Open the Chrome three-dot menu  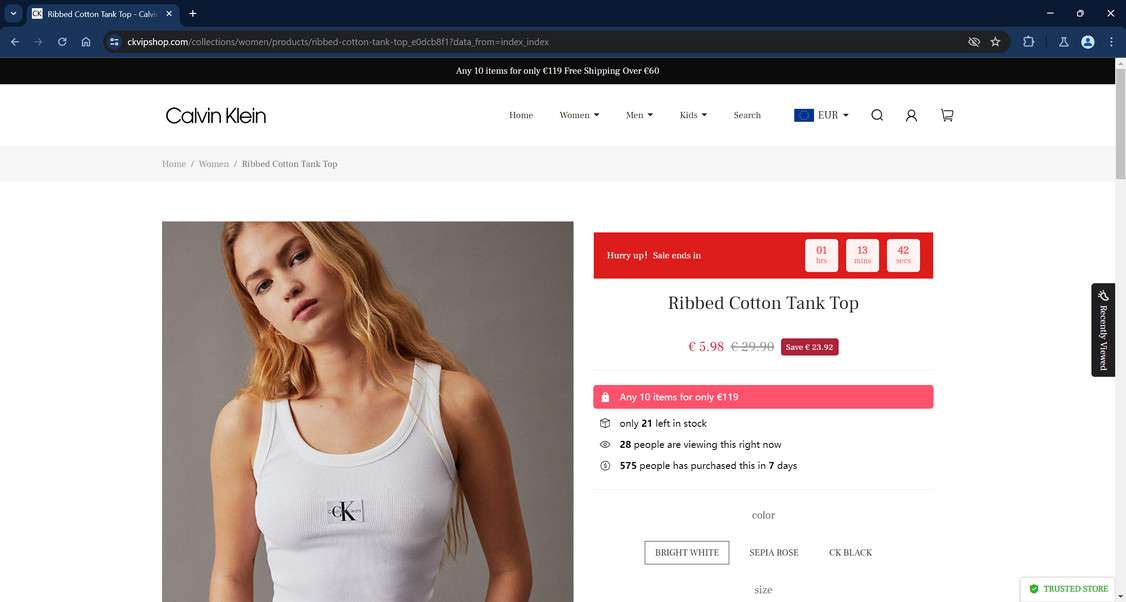point(1111,42)
